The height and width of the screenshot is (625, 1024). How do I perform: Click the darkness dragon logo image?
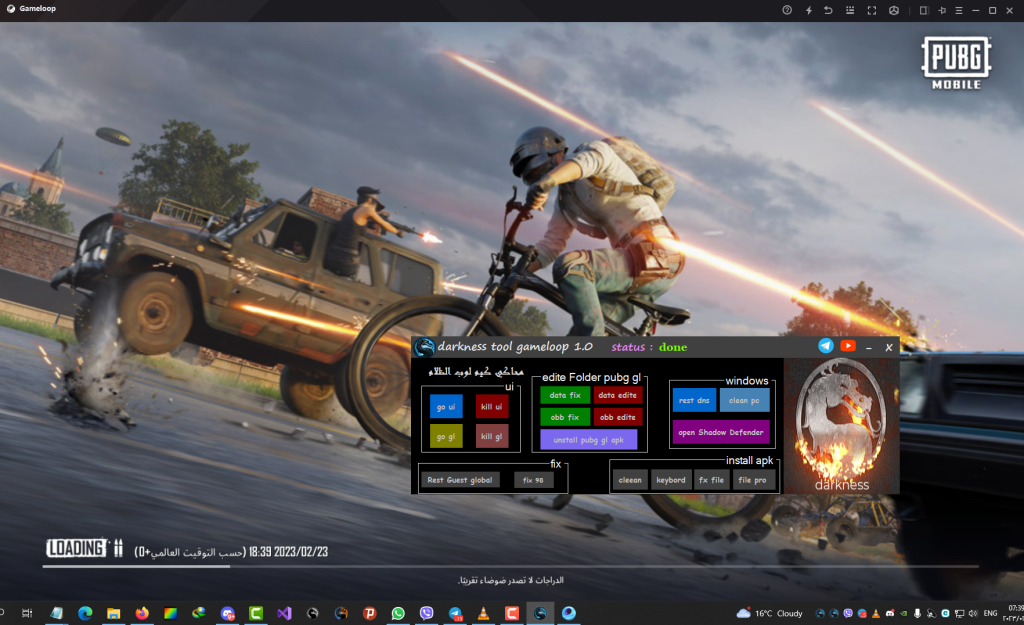click(x=842, y=425)
